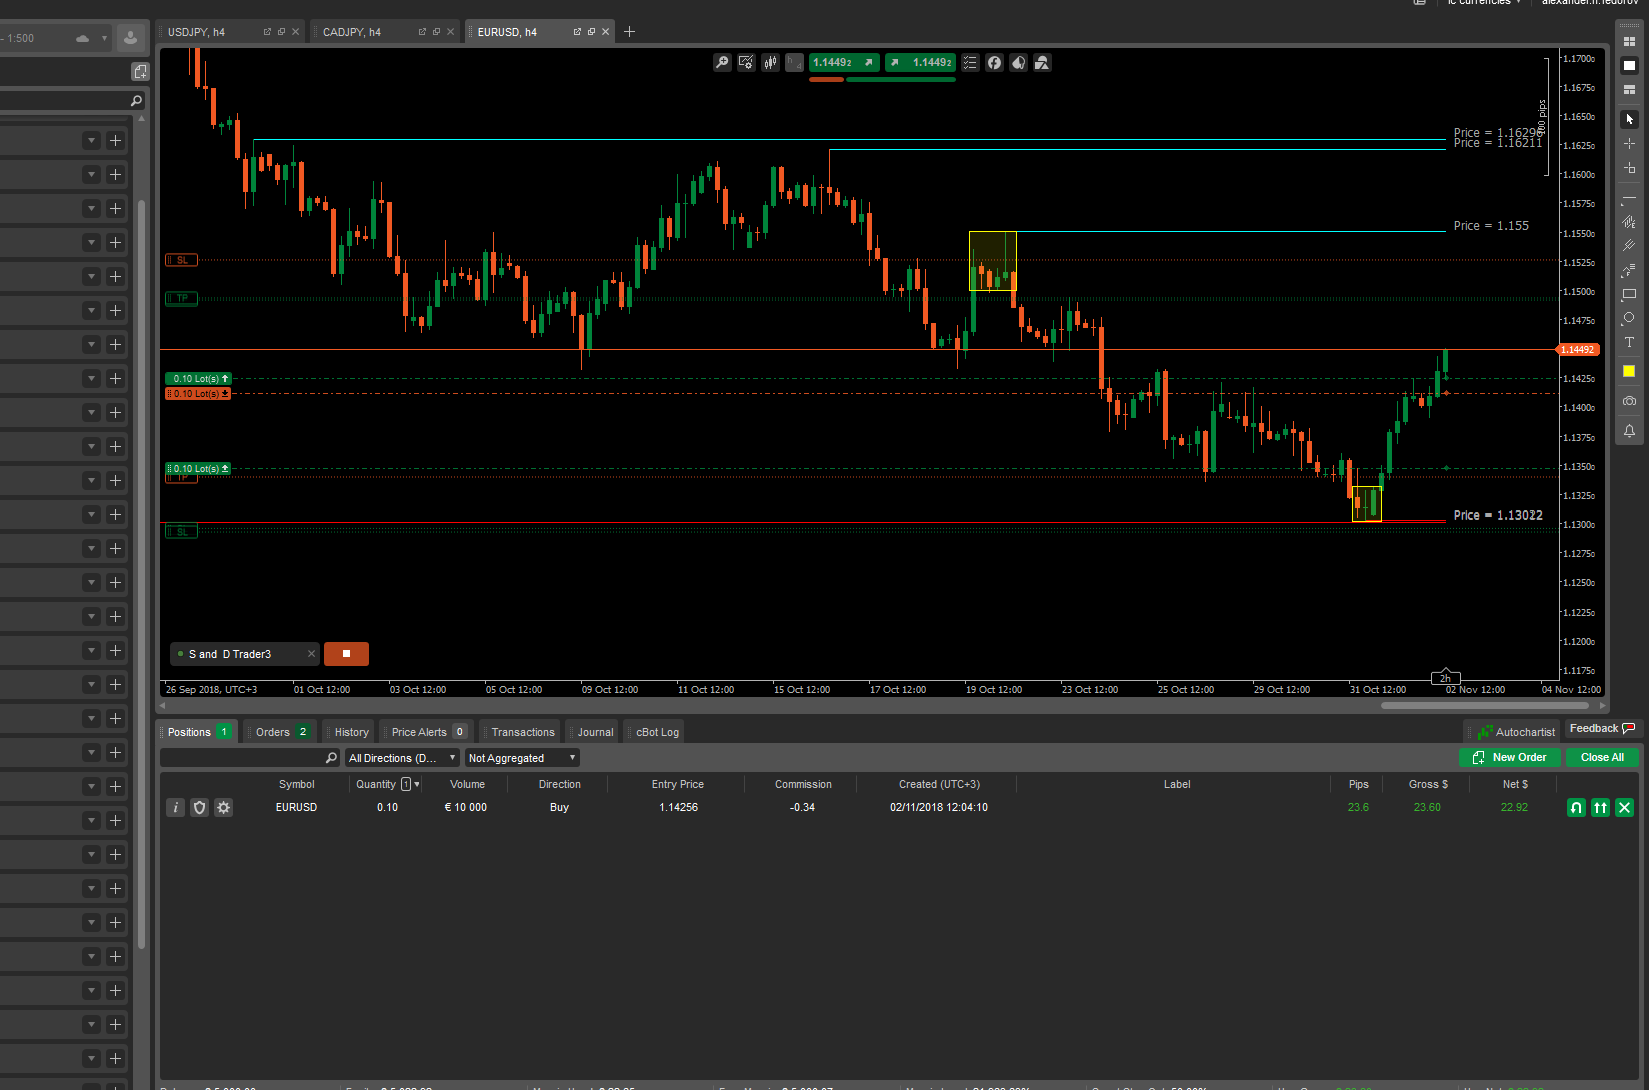Viewport: 1649px width, 1090px height.
Task: Select the cursor pointer tool
Action: coord(1629,119)
